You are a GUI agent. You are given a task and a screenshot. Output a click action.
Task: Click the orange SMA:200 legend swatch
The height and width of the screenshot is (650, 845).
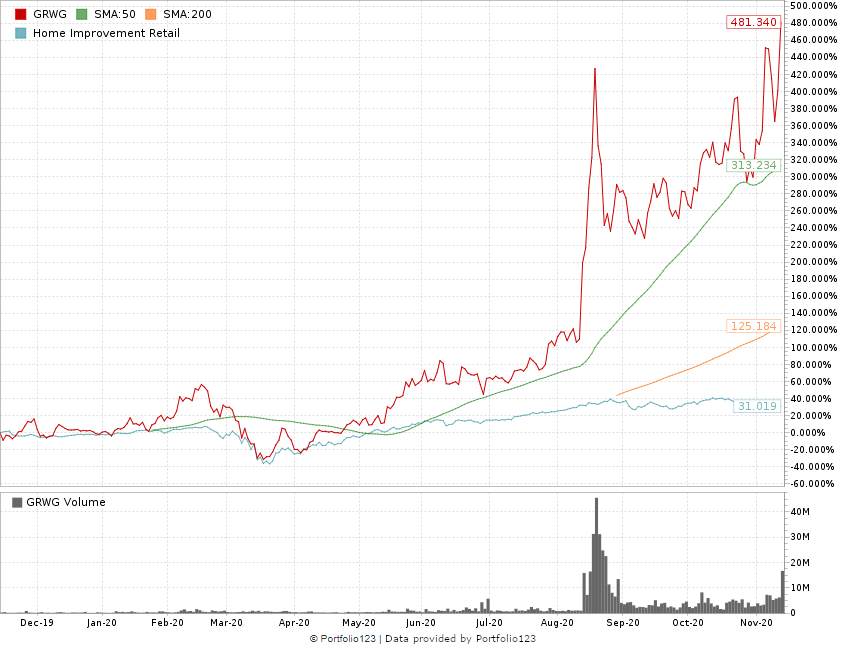pyautogui.click(x=150, y=15)
